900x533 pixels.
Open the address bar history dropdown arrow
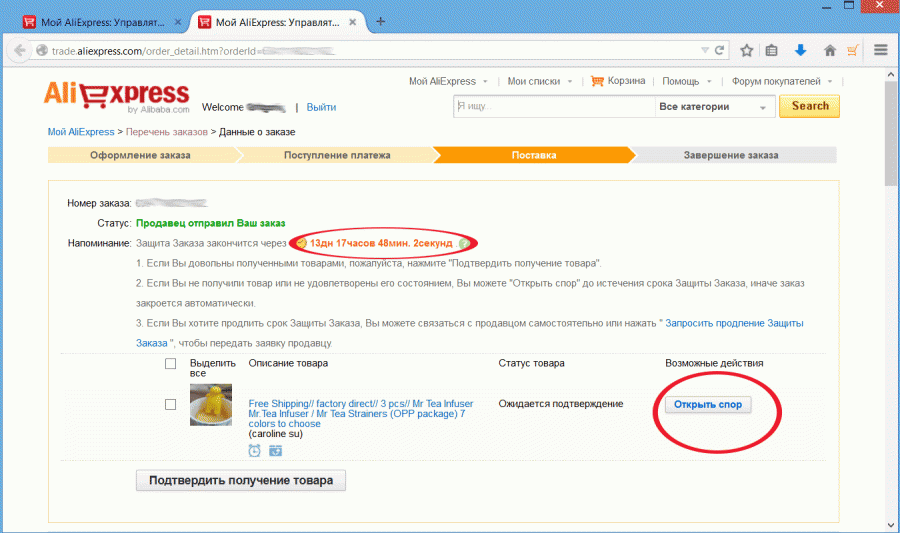[x=705, y=50]
